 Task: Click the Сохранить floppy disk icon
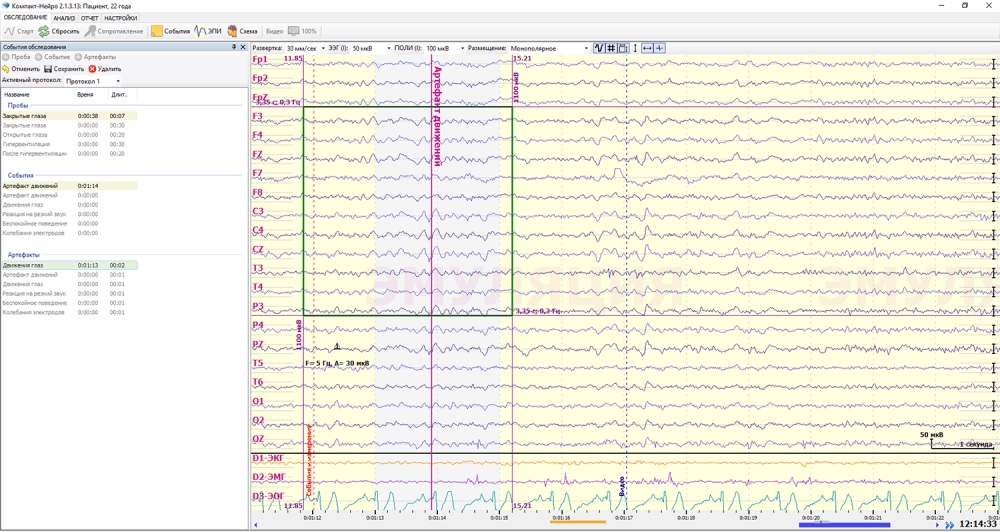pyautogui.click(x=47, y=69)
